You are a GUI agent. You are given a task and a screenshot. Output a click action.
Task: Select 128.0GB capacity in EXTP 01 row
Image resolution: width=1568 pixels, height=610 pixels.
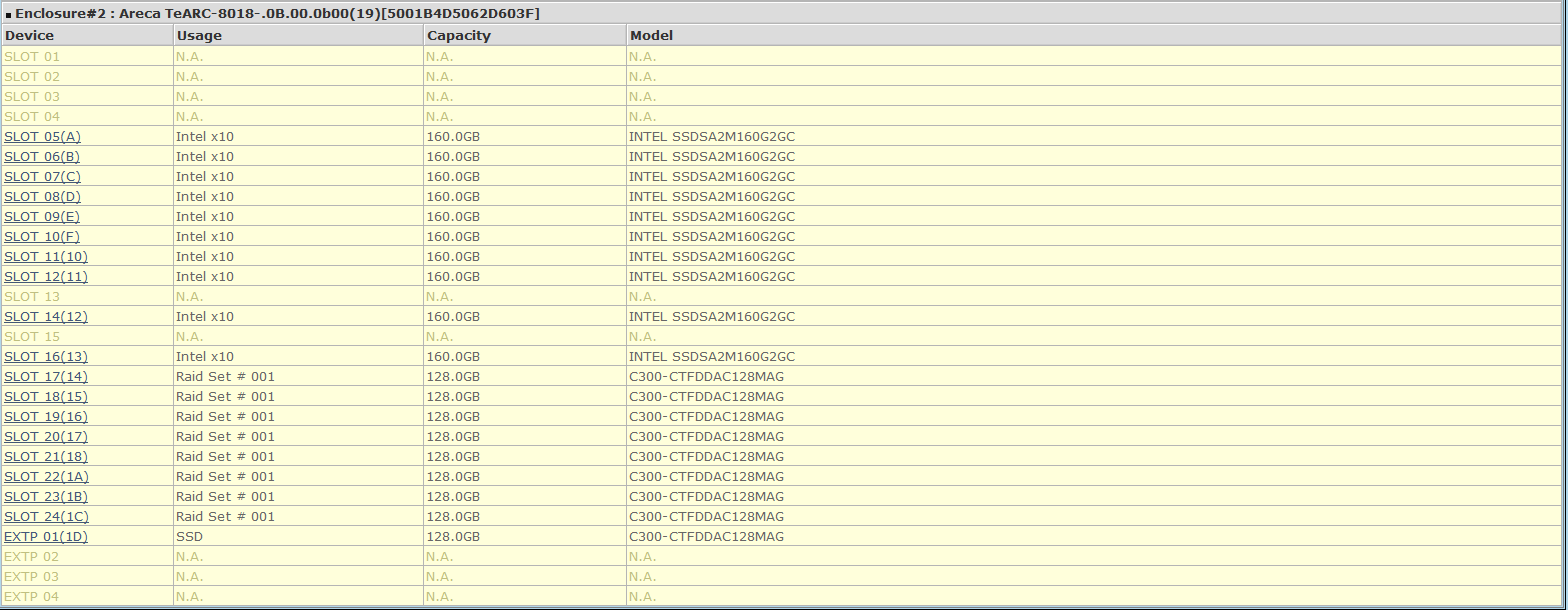coord(453,536)
